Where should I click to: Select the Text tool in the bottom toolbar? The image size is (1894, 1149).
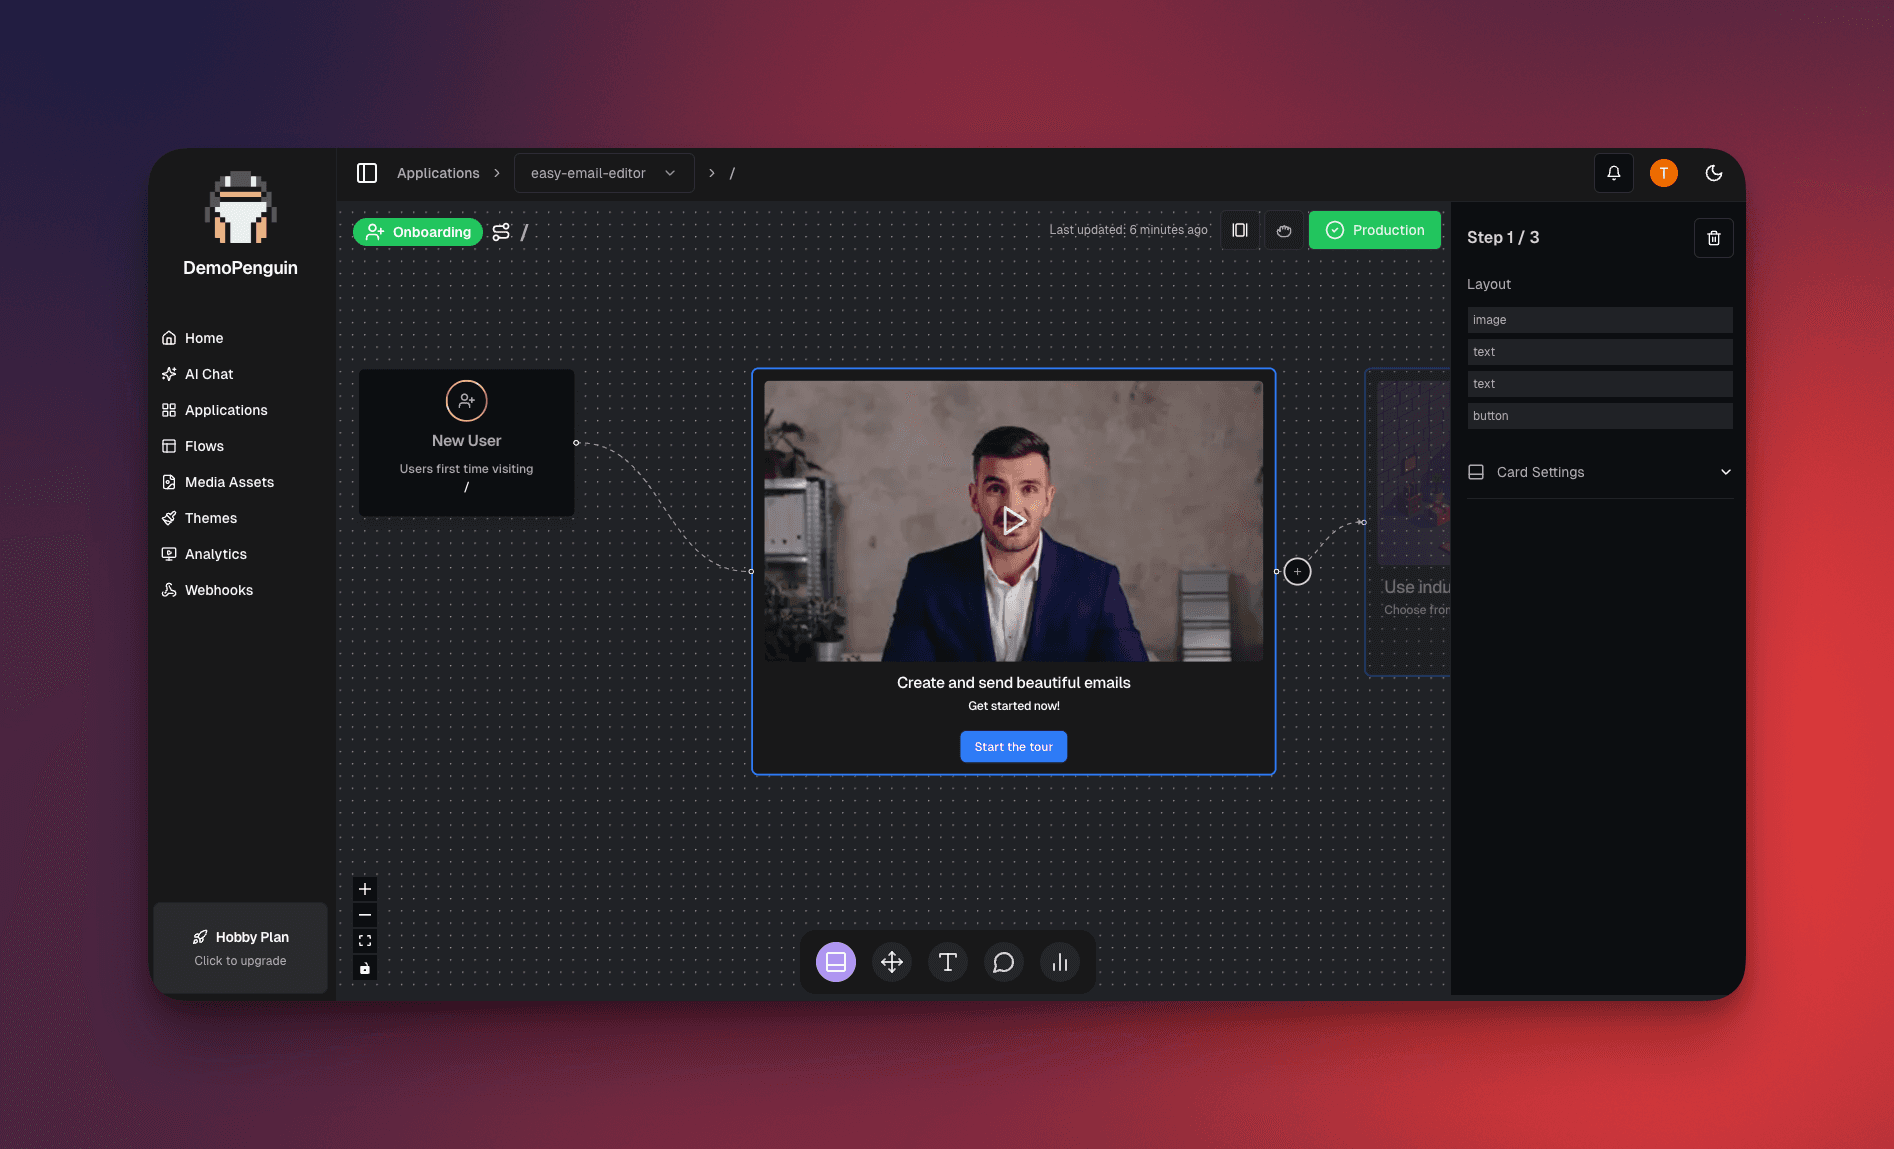pyautogui.click(x=947, y=962)
